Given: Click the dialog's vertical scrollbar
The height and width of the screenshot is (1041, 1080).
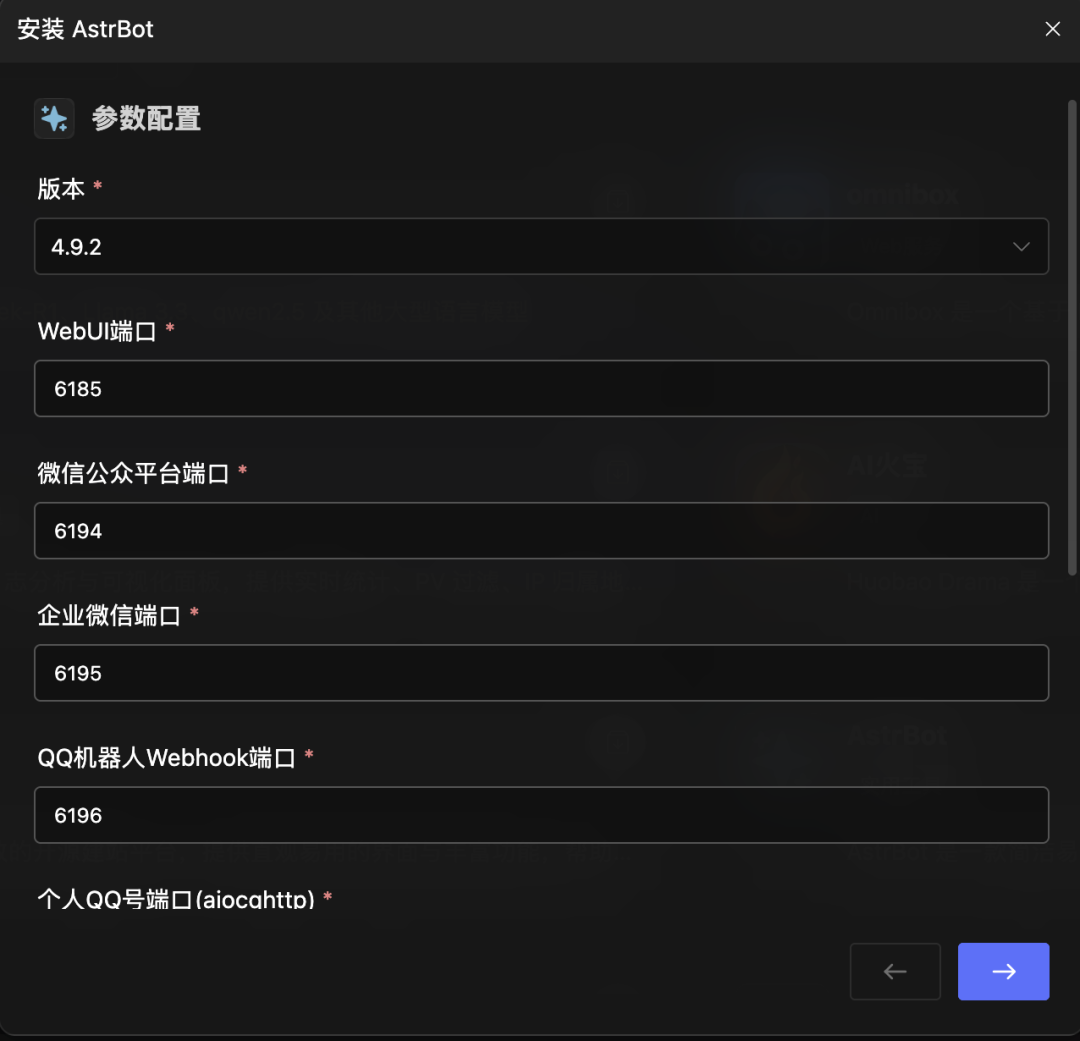Looking at the screenshot, I should coord(1072,338).
